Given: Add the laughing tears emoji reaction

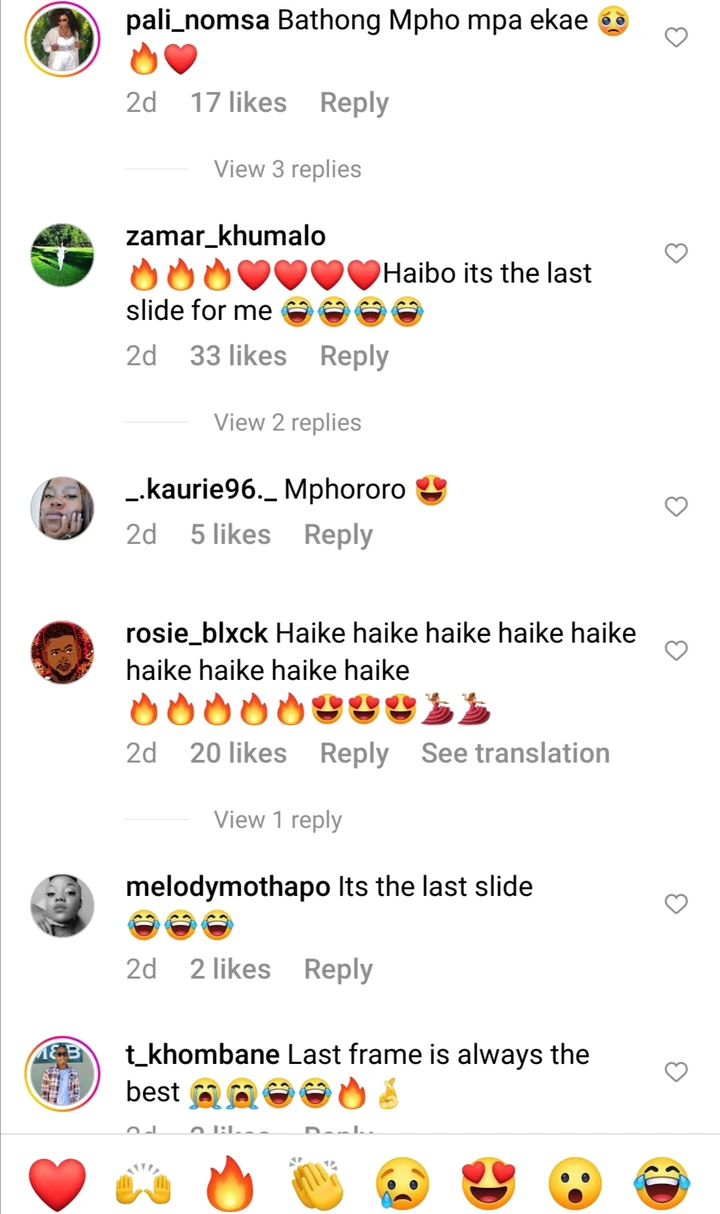Looking at the screenshot, I should (x=661, y=1184).
